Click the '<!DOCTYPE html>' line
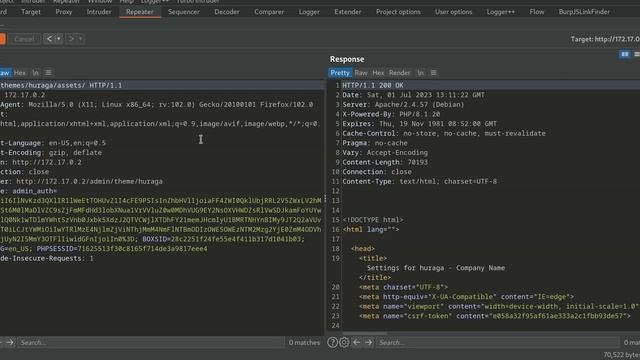The height and width of the screenshot is (360, 640). (x=373, y=220)
